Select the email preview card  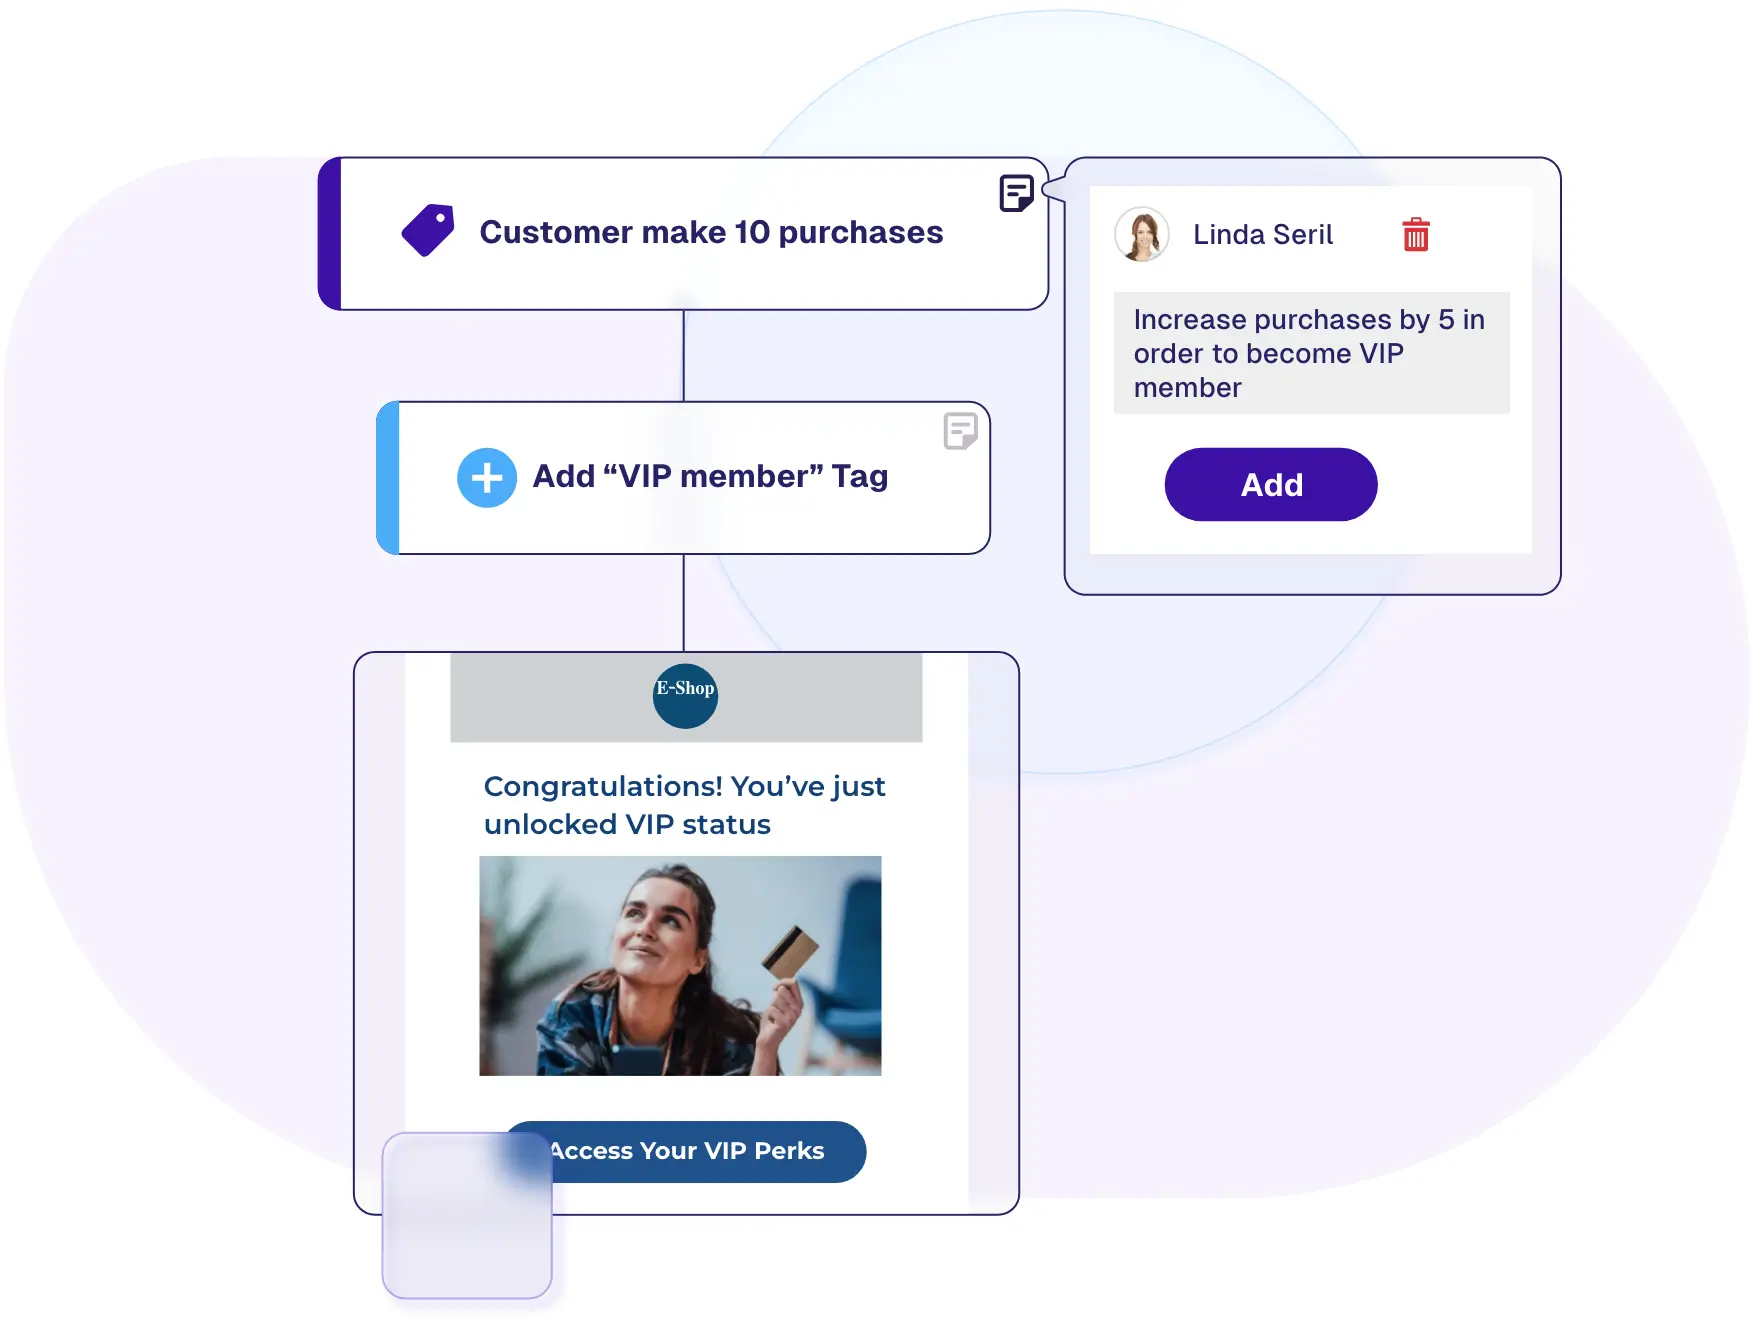[686, 933]
